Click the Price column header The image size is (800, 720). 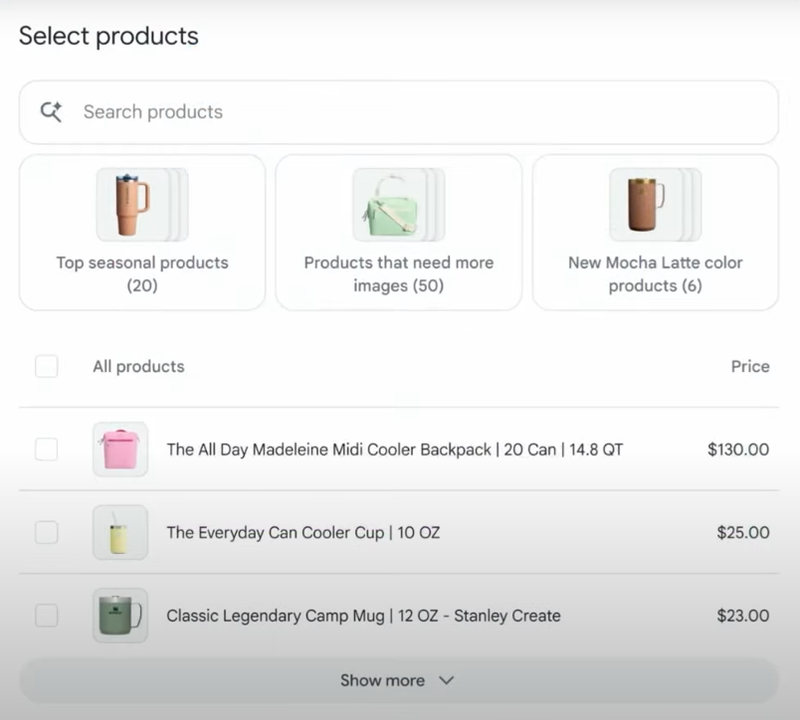tap(750, 366)
